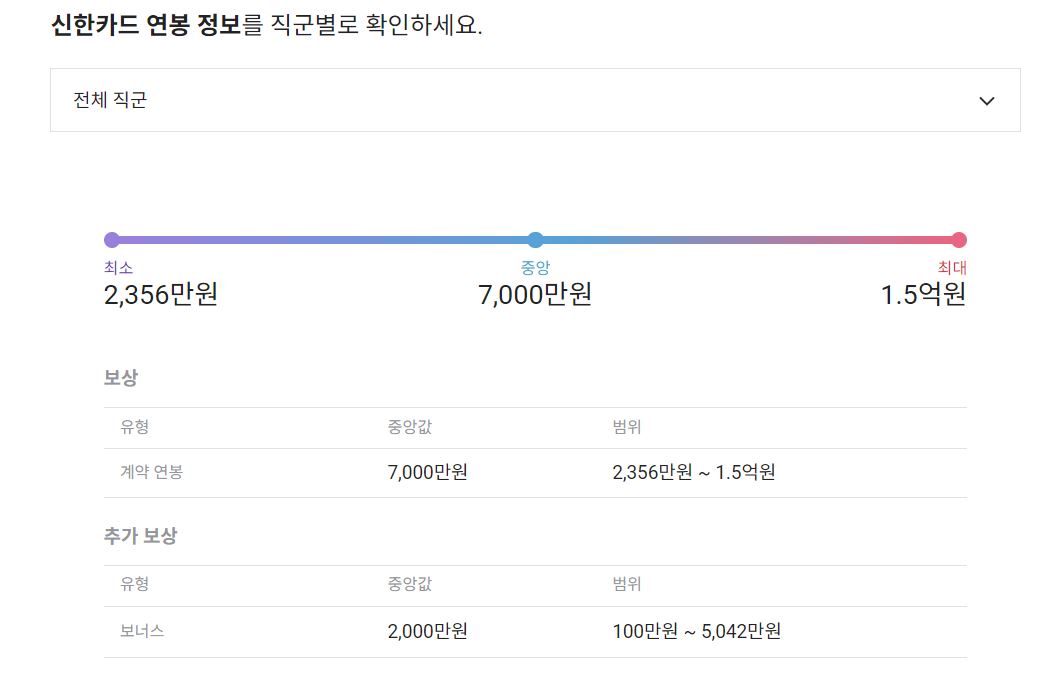The image size is (1063, 698).
Task: Select the purple minimum salary marker dot
Action: [x=111, y=239]
